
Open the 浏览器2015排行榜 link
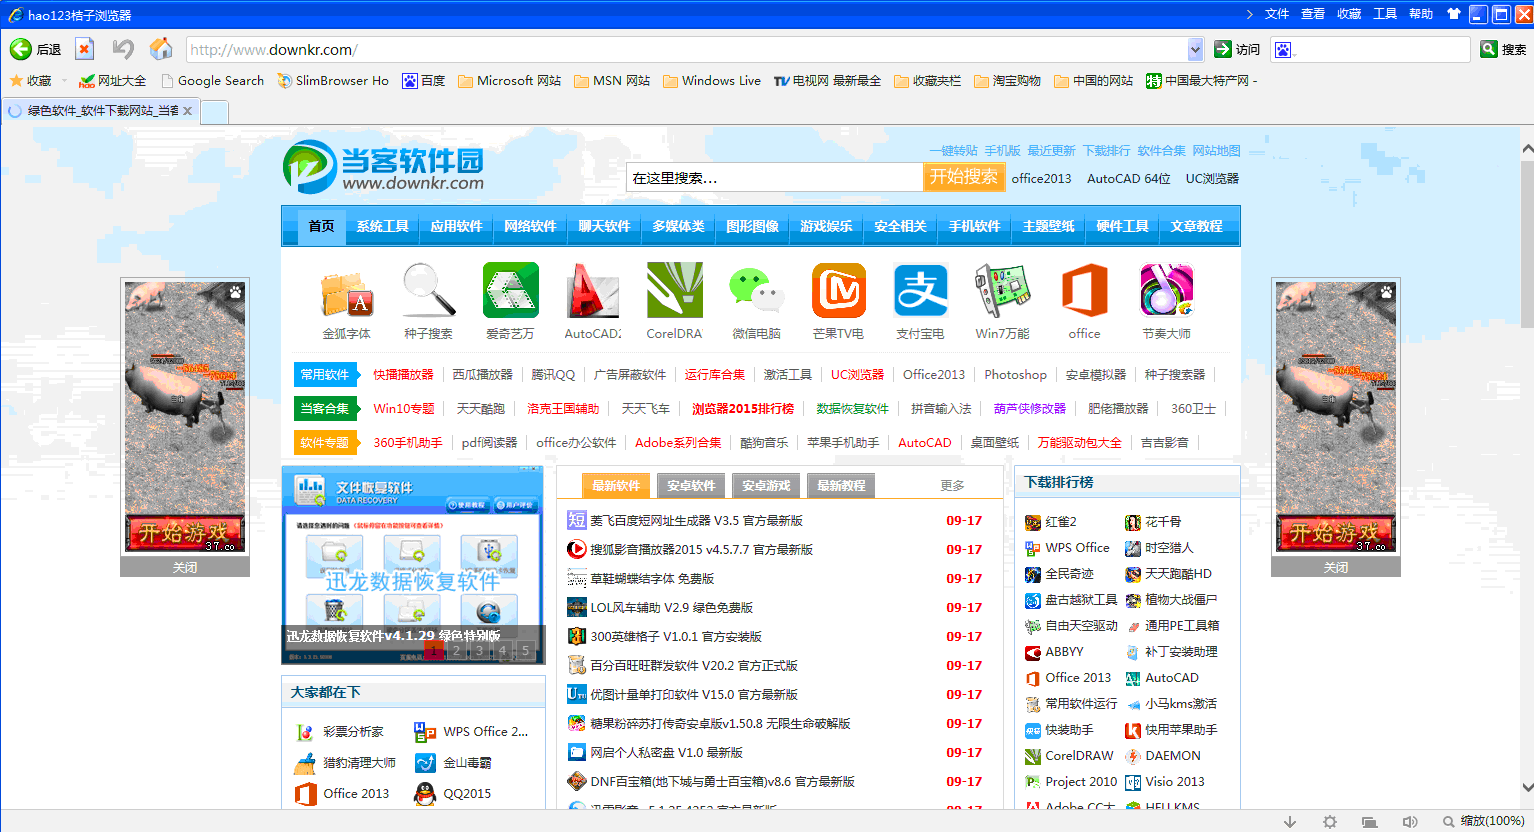pos(743,409)
